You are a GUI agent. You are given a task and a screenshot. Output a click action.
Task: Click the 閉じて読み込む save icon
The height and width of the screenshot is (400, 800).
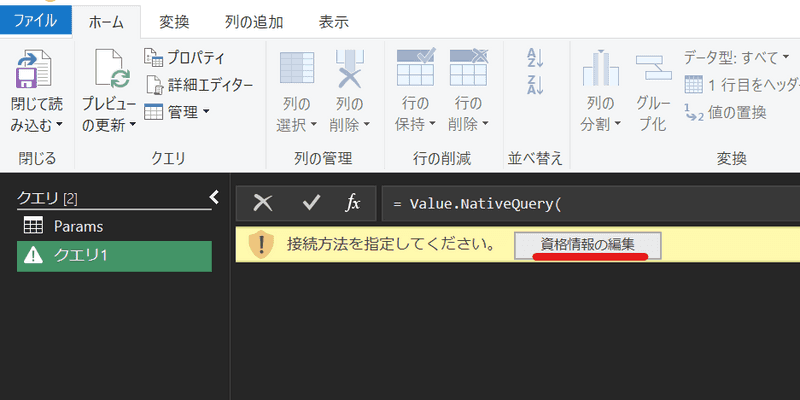pyautogui.click(x=35, y=72)
